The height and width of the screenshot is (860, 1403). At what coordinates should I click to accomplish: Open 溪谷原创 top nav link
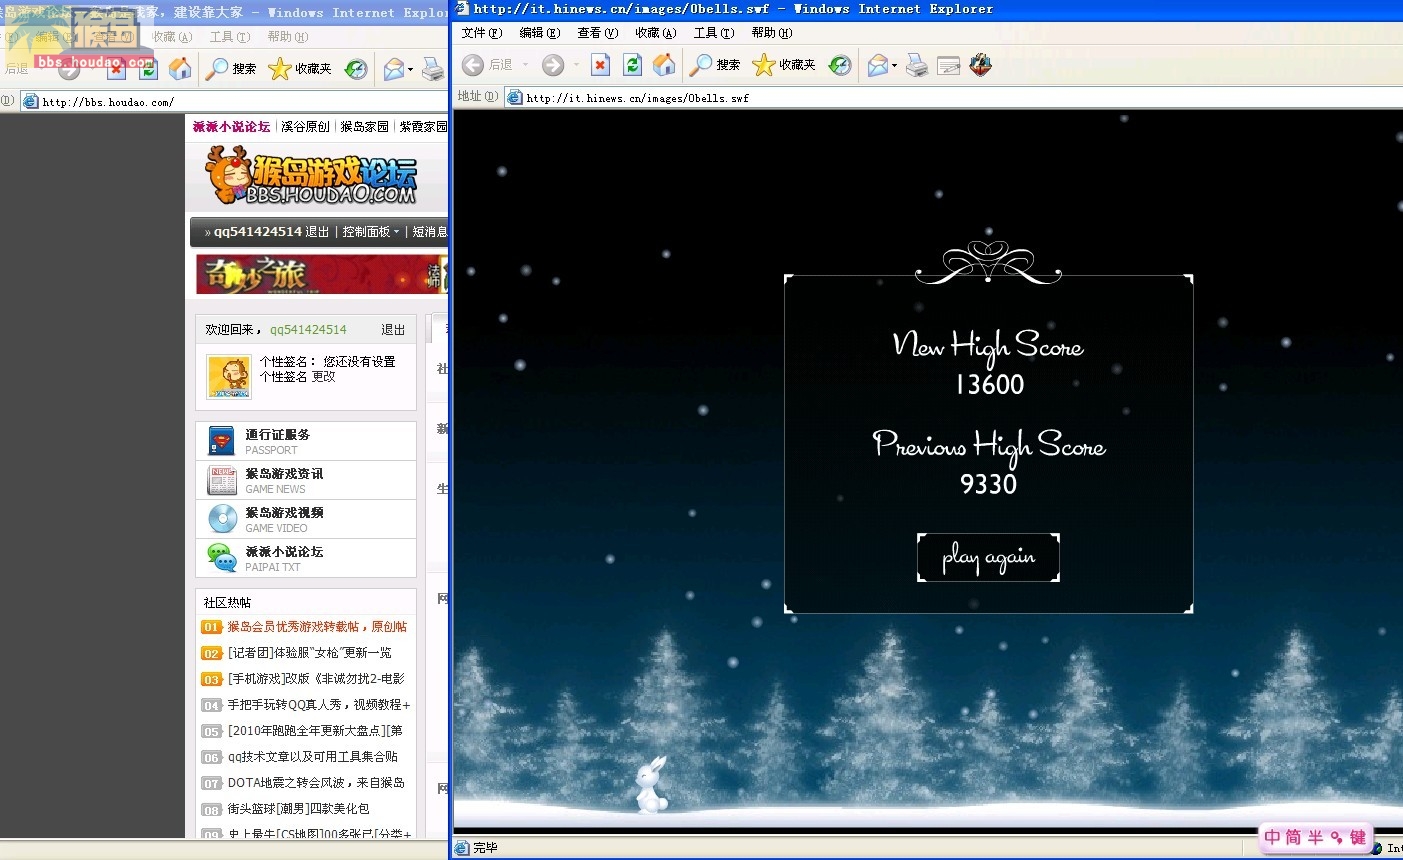tap(305, 127)
